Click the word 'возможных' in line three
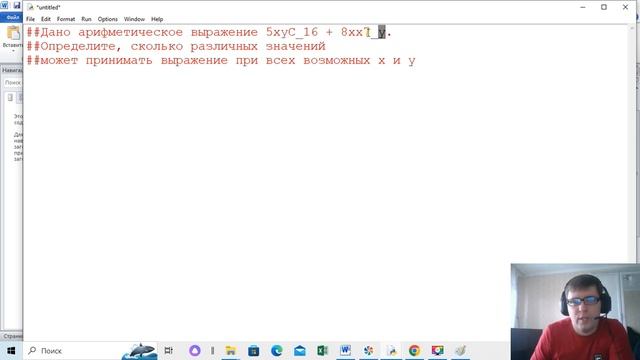640x360 pixels. [x=336, y=60]
